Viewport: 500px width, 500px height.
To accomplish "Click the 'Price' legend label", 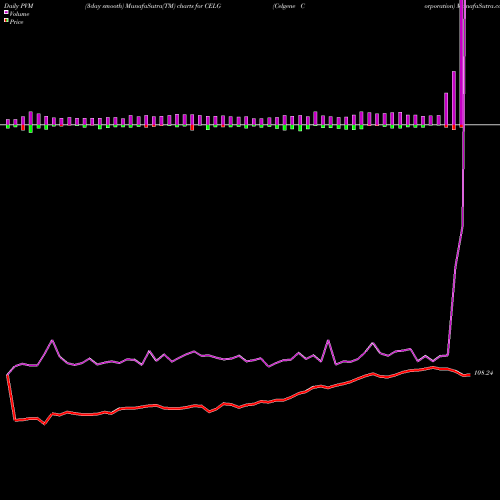I will click(16, 22).
